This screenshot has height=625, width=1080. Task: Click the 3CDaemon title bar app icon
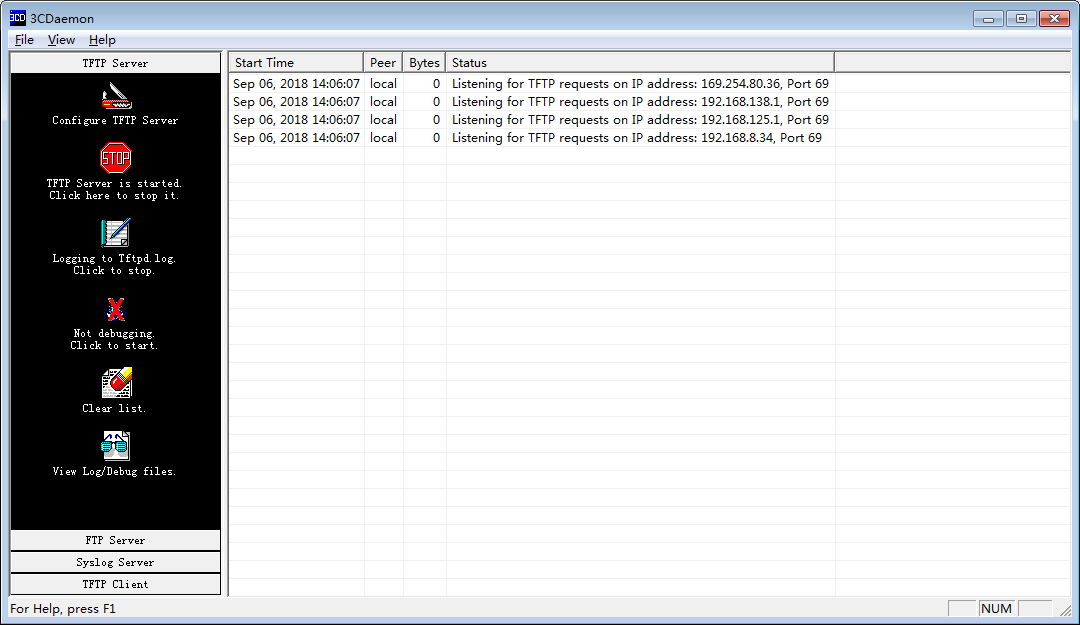click(17, 18)
